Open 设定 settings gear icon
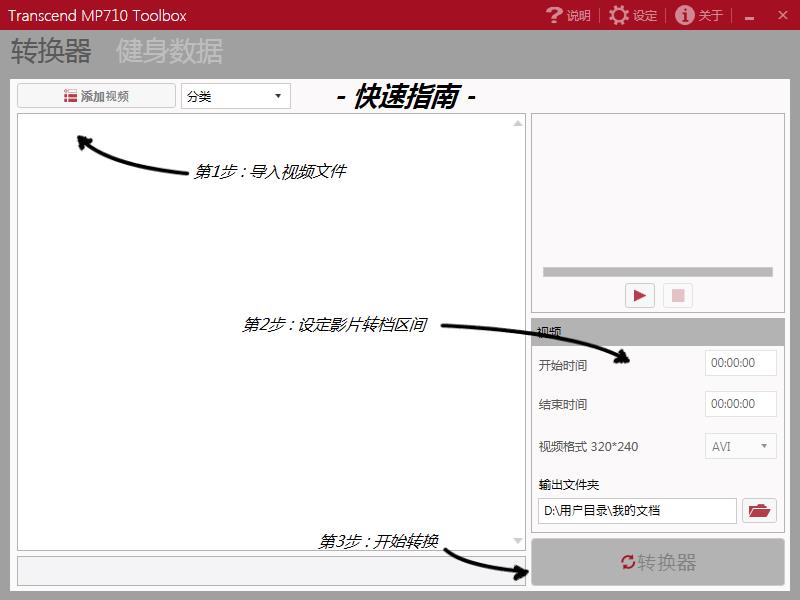 [620, 15]
